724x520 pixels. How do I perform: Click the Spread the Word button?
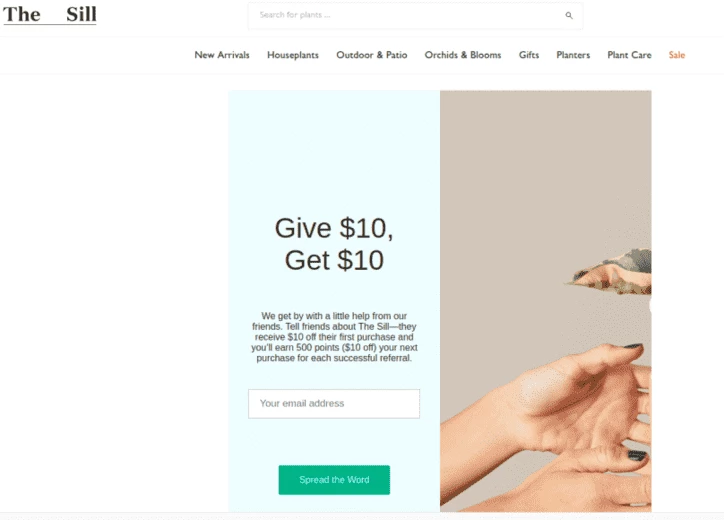334,480
